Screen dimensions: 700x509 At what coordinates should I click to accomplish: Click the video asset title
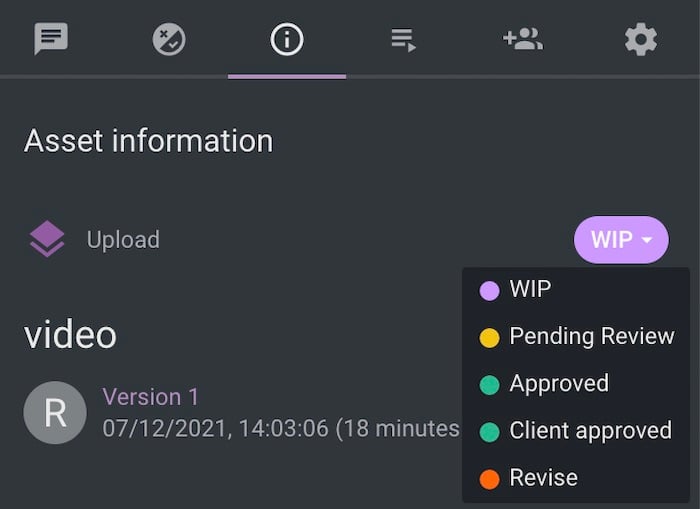(70, 335)
